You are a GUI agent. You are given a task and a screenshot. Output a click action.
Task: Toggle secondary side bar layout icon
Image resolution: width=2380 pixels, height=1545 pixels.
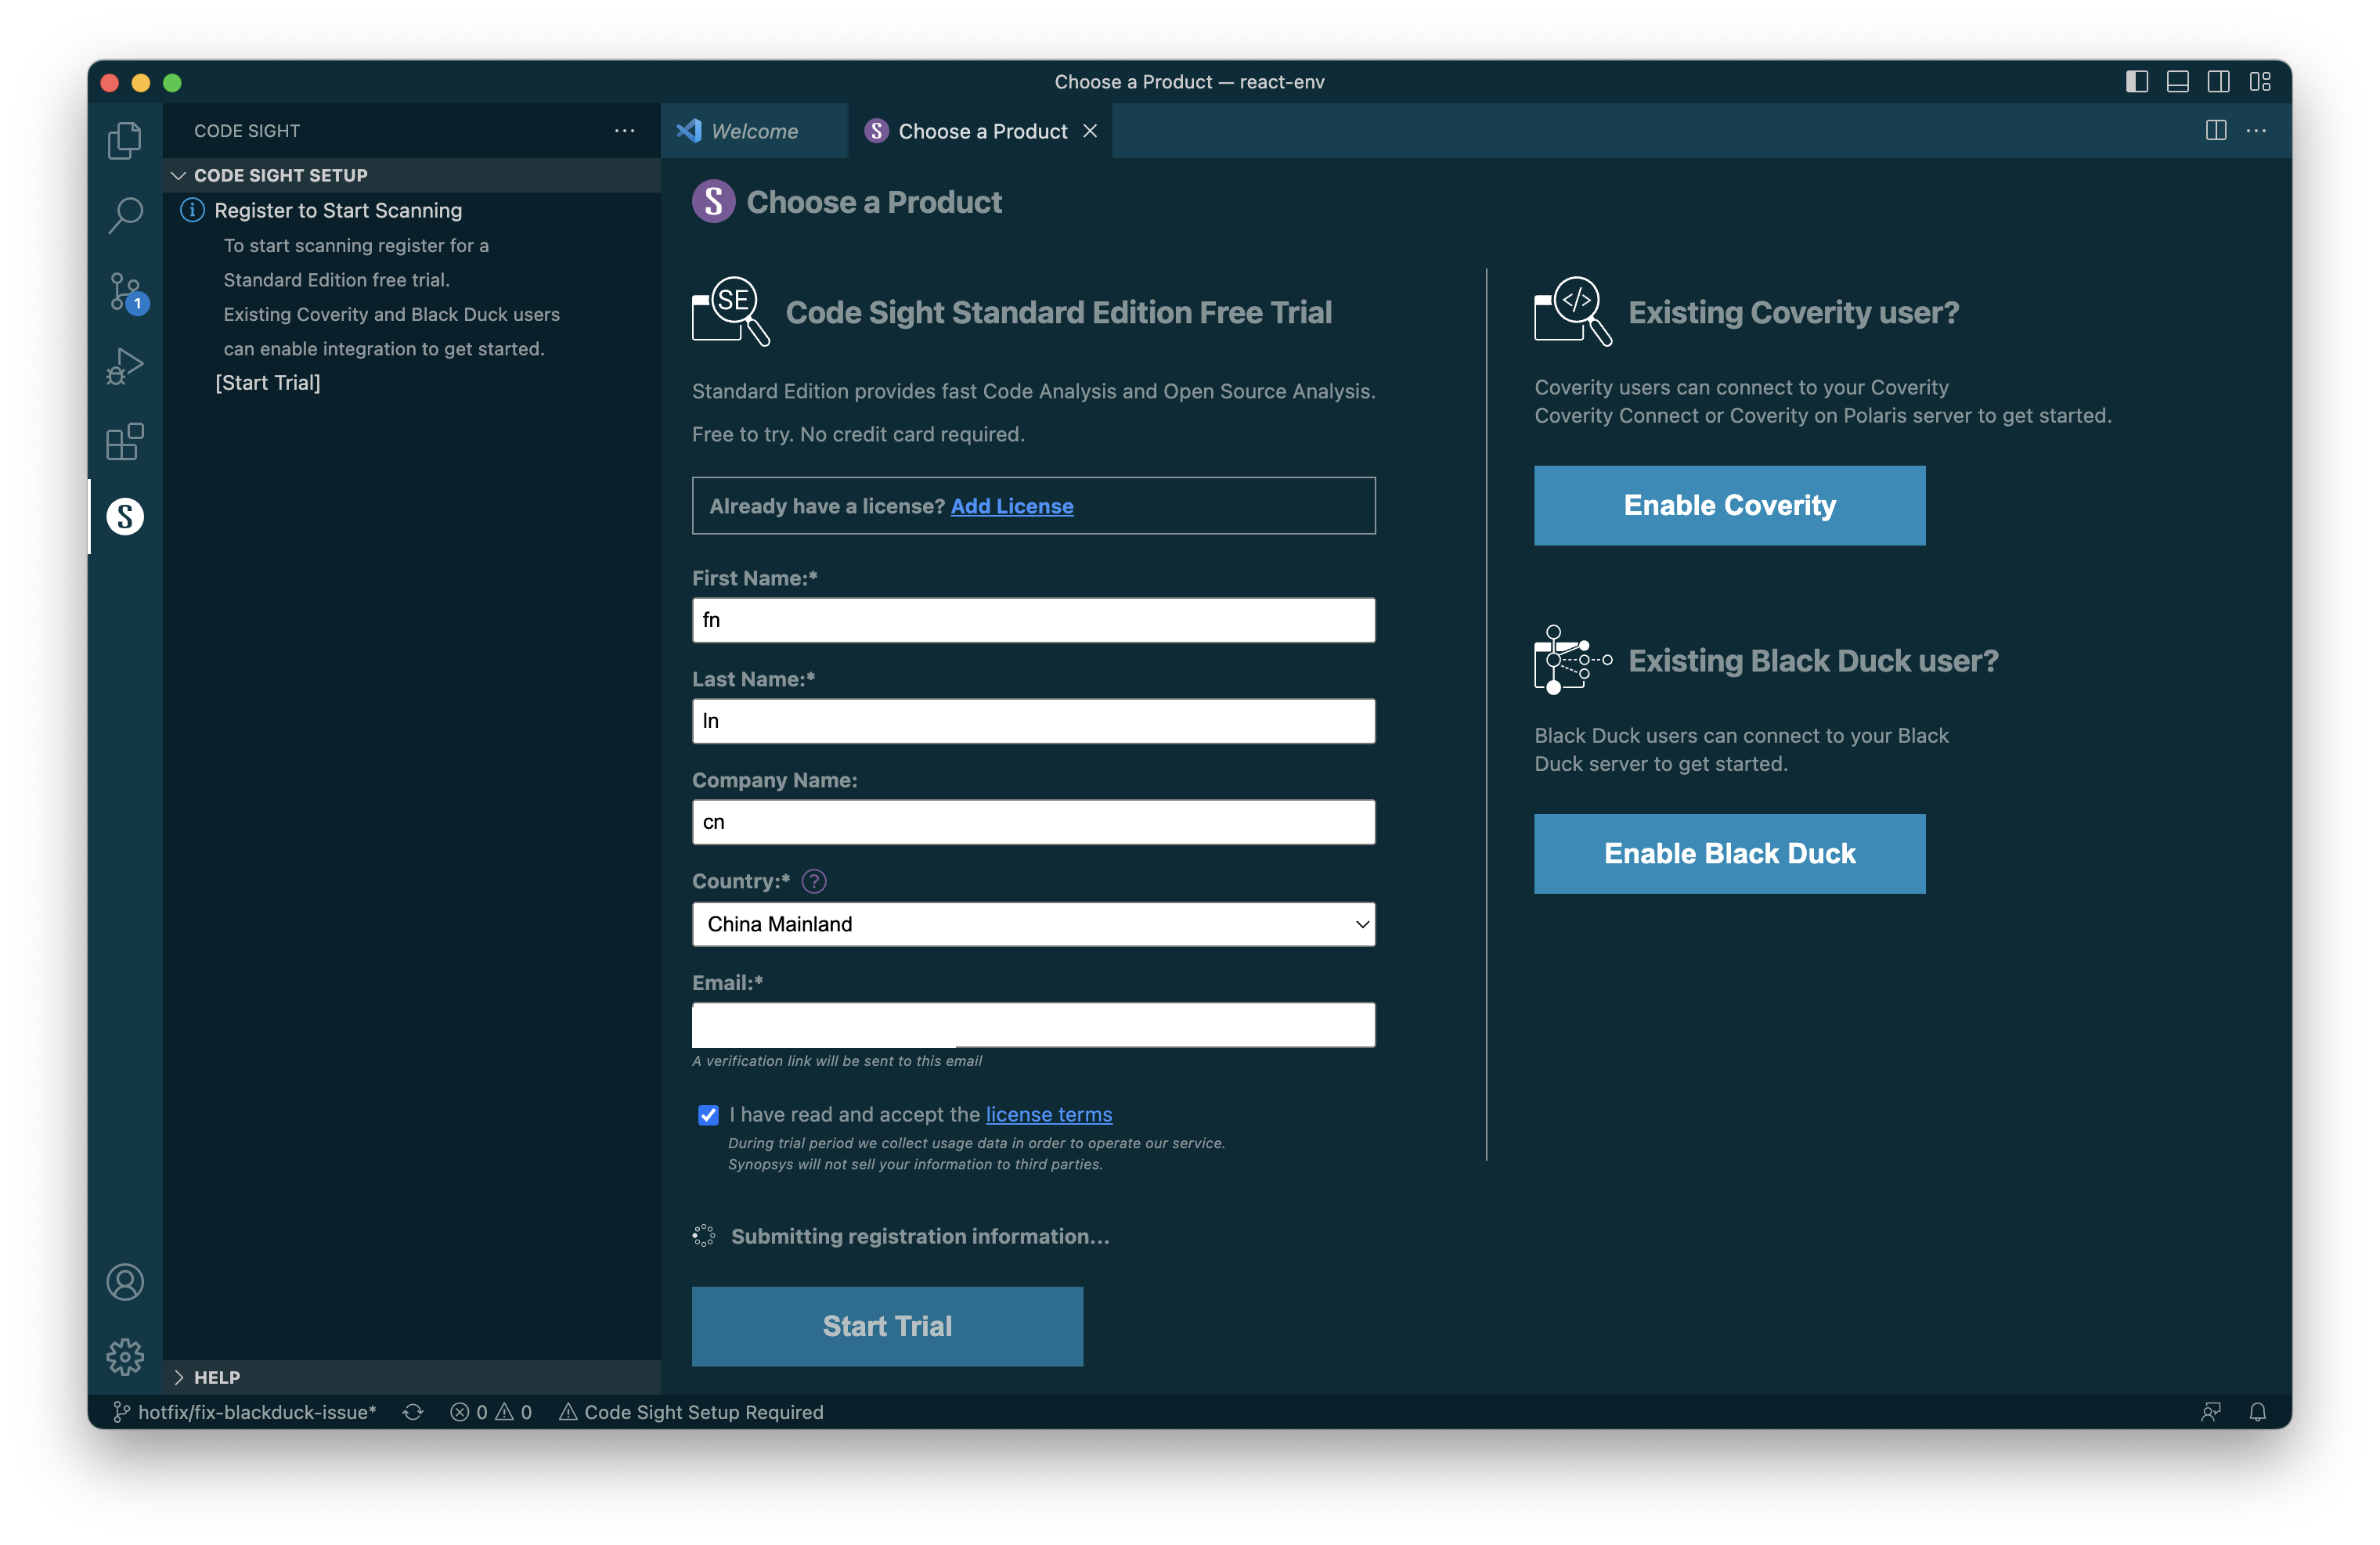(2218, 82)
